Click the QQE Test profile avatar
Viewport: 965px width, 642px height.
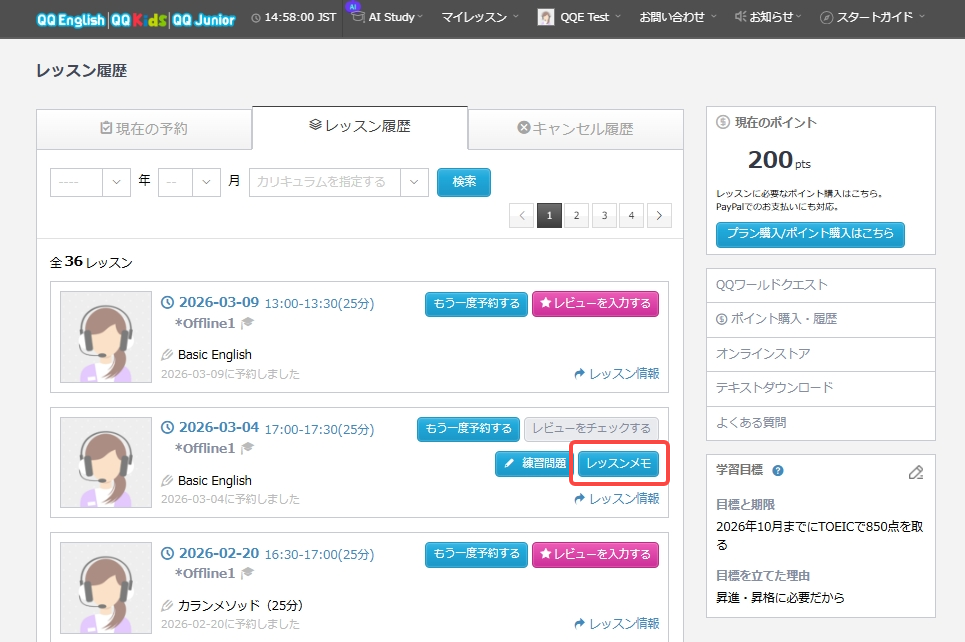(x=546, y=18)
